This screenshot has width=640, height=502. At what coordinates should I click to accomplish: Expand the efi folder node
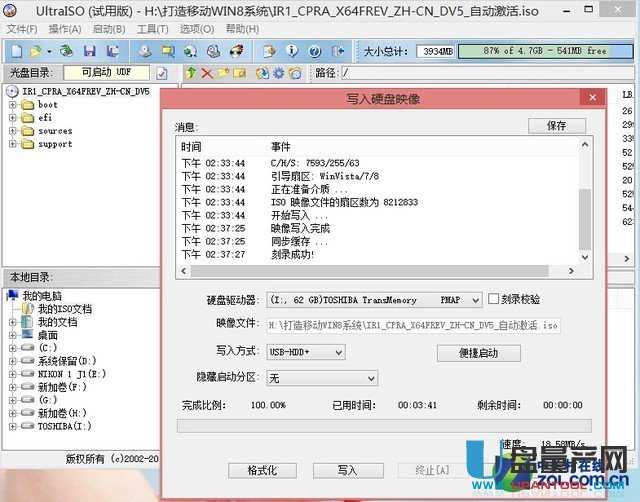pos(13,118)
